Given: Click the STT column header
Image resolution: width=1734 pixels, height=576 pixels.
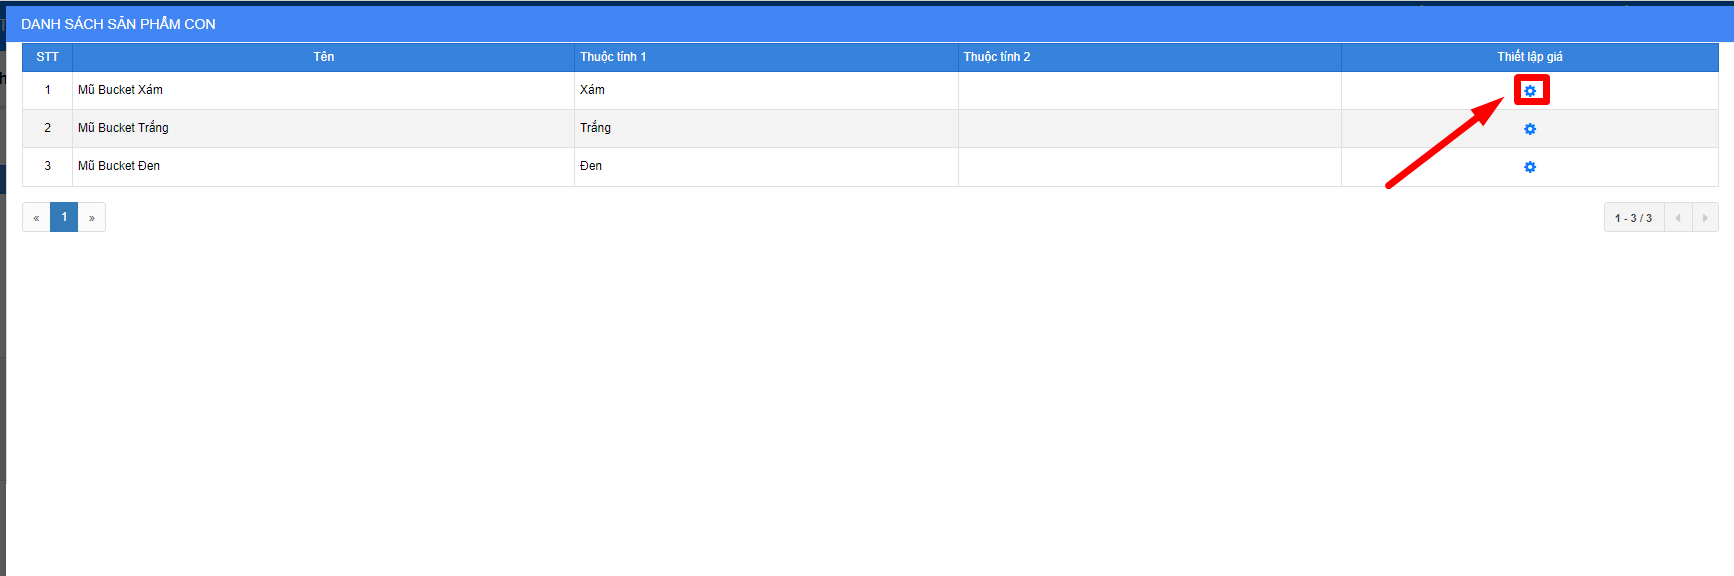Looking at the screenshot, I should pos(47,57).
